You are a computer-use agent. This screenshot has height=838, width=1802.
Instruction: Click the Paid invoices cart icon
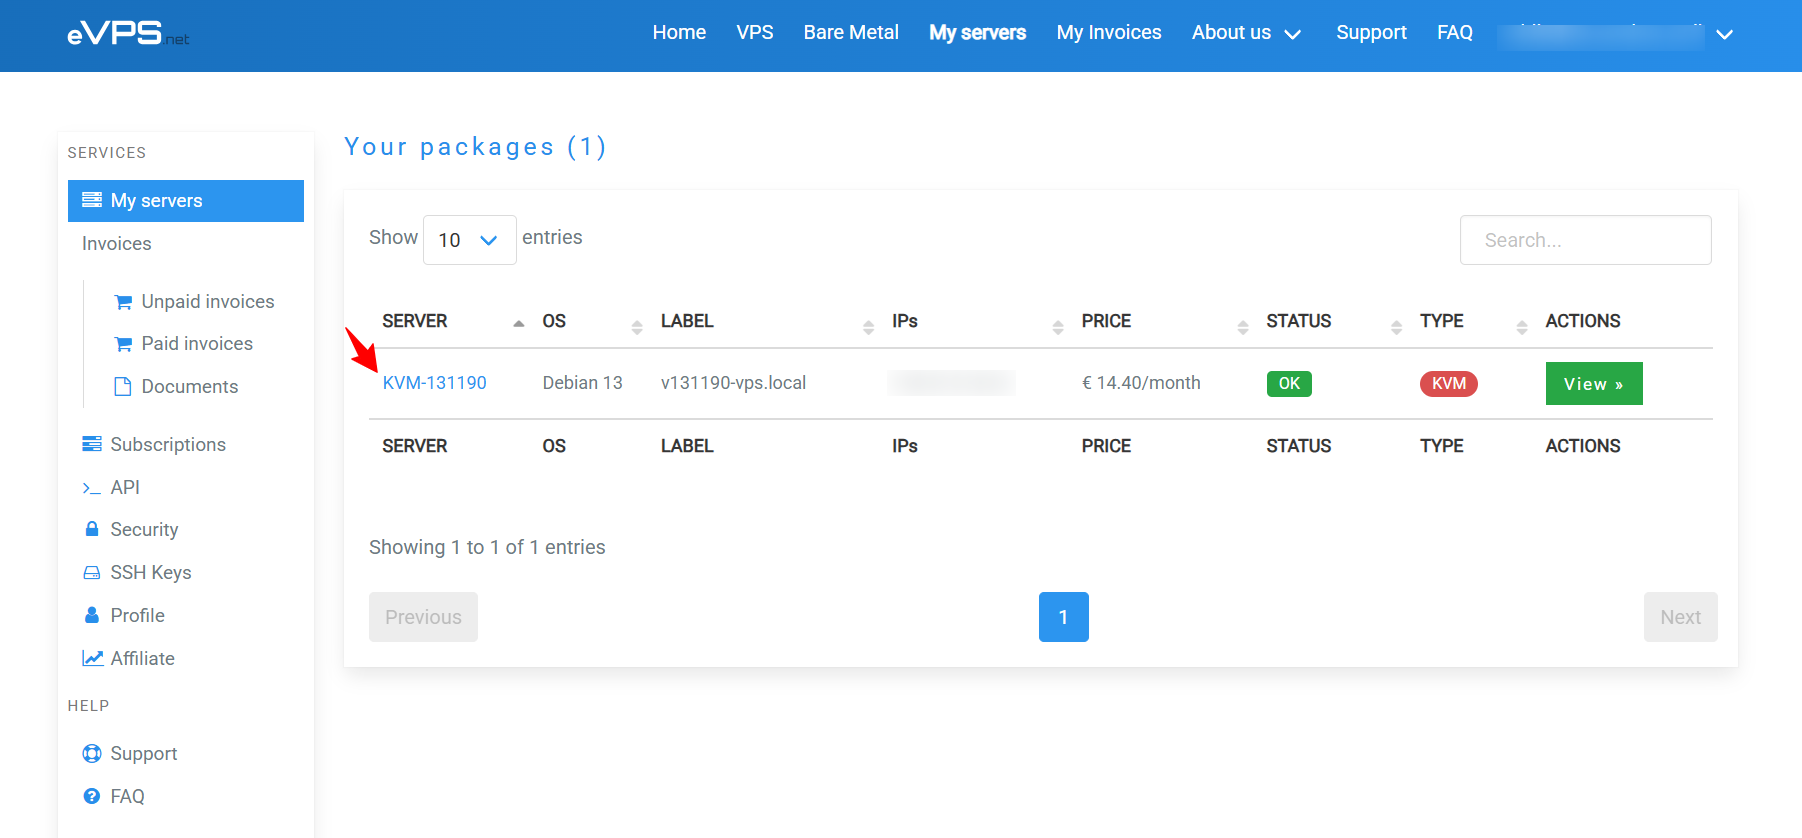123,344
